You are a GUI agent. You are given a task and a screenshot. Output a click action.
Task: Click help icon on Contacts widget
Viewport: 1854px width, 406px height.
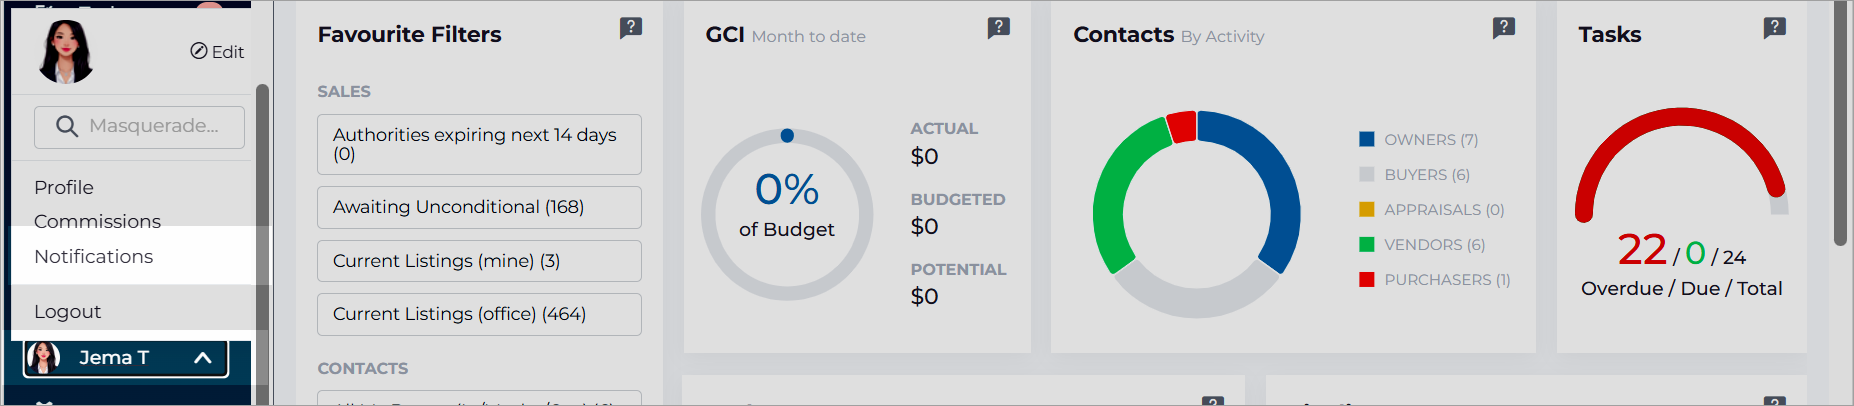[x=1504, y=27]
